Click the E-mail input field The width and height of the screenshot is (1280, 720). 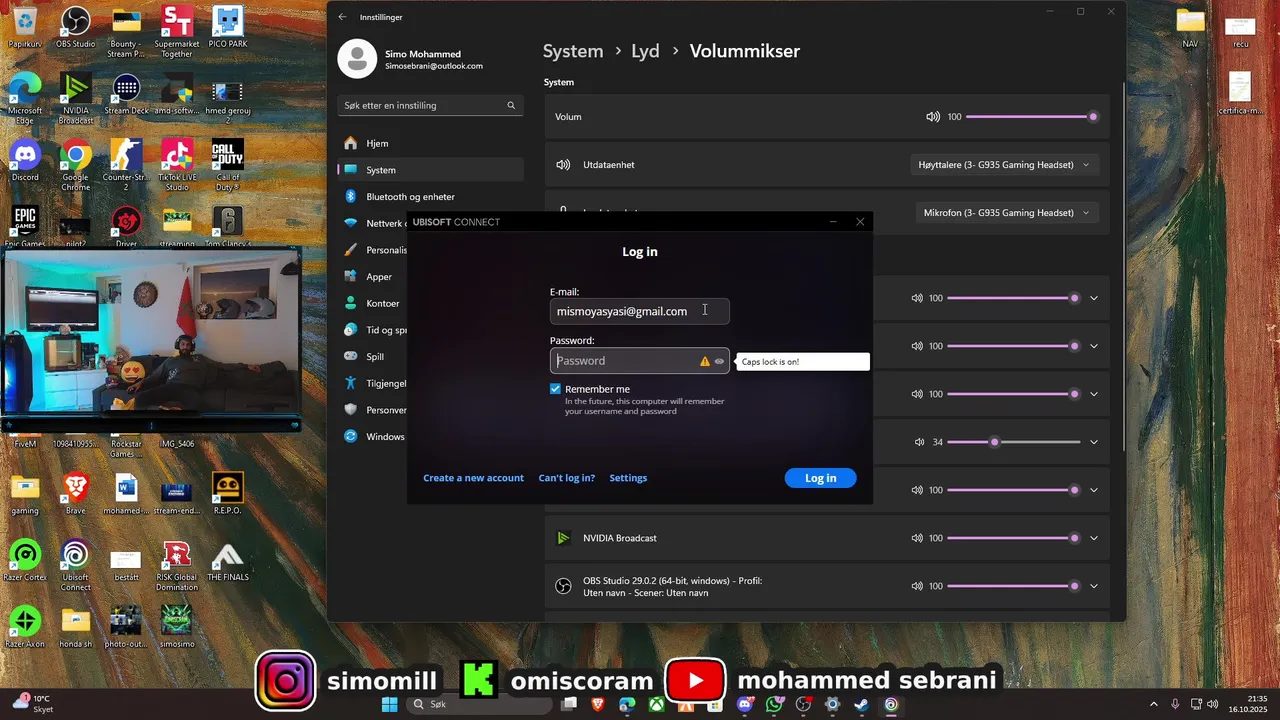point(639,311)
